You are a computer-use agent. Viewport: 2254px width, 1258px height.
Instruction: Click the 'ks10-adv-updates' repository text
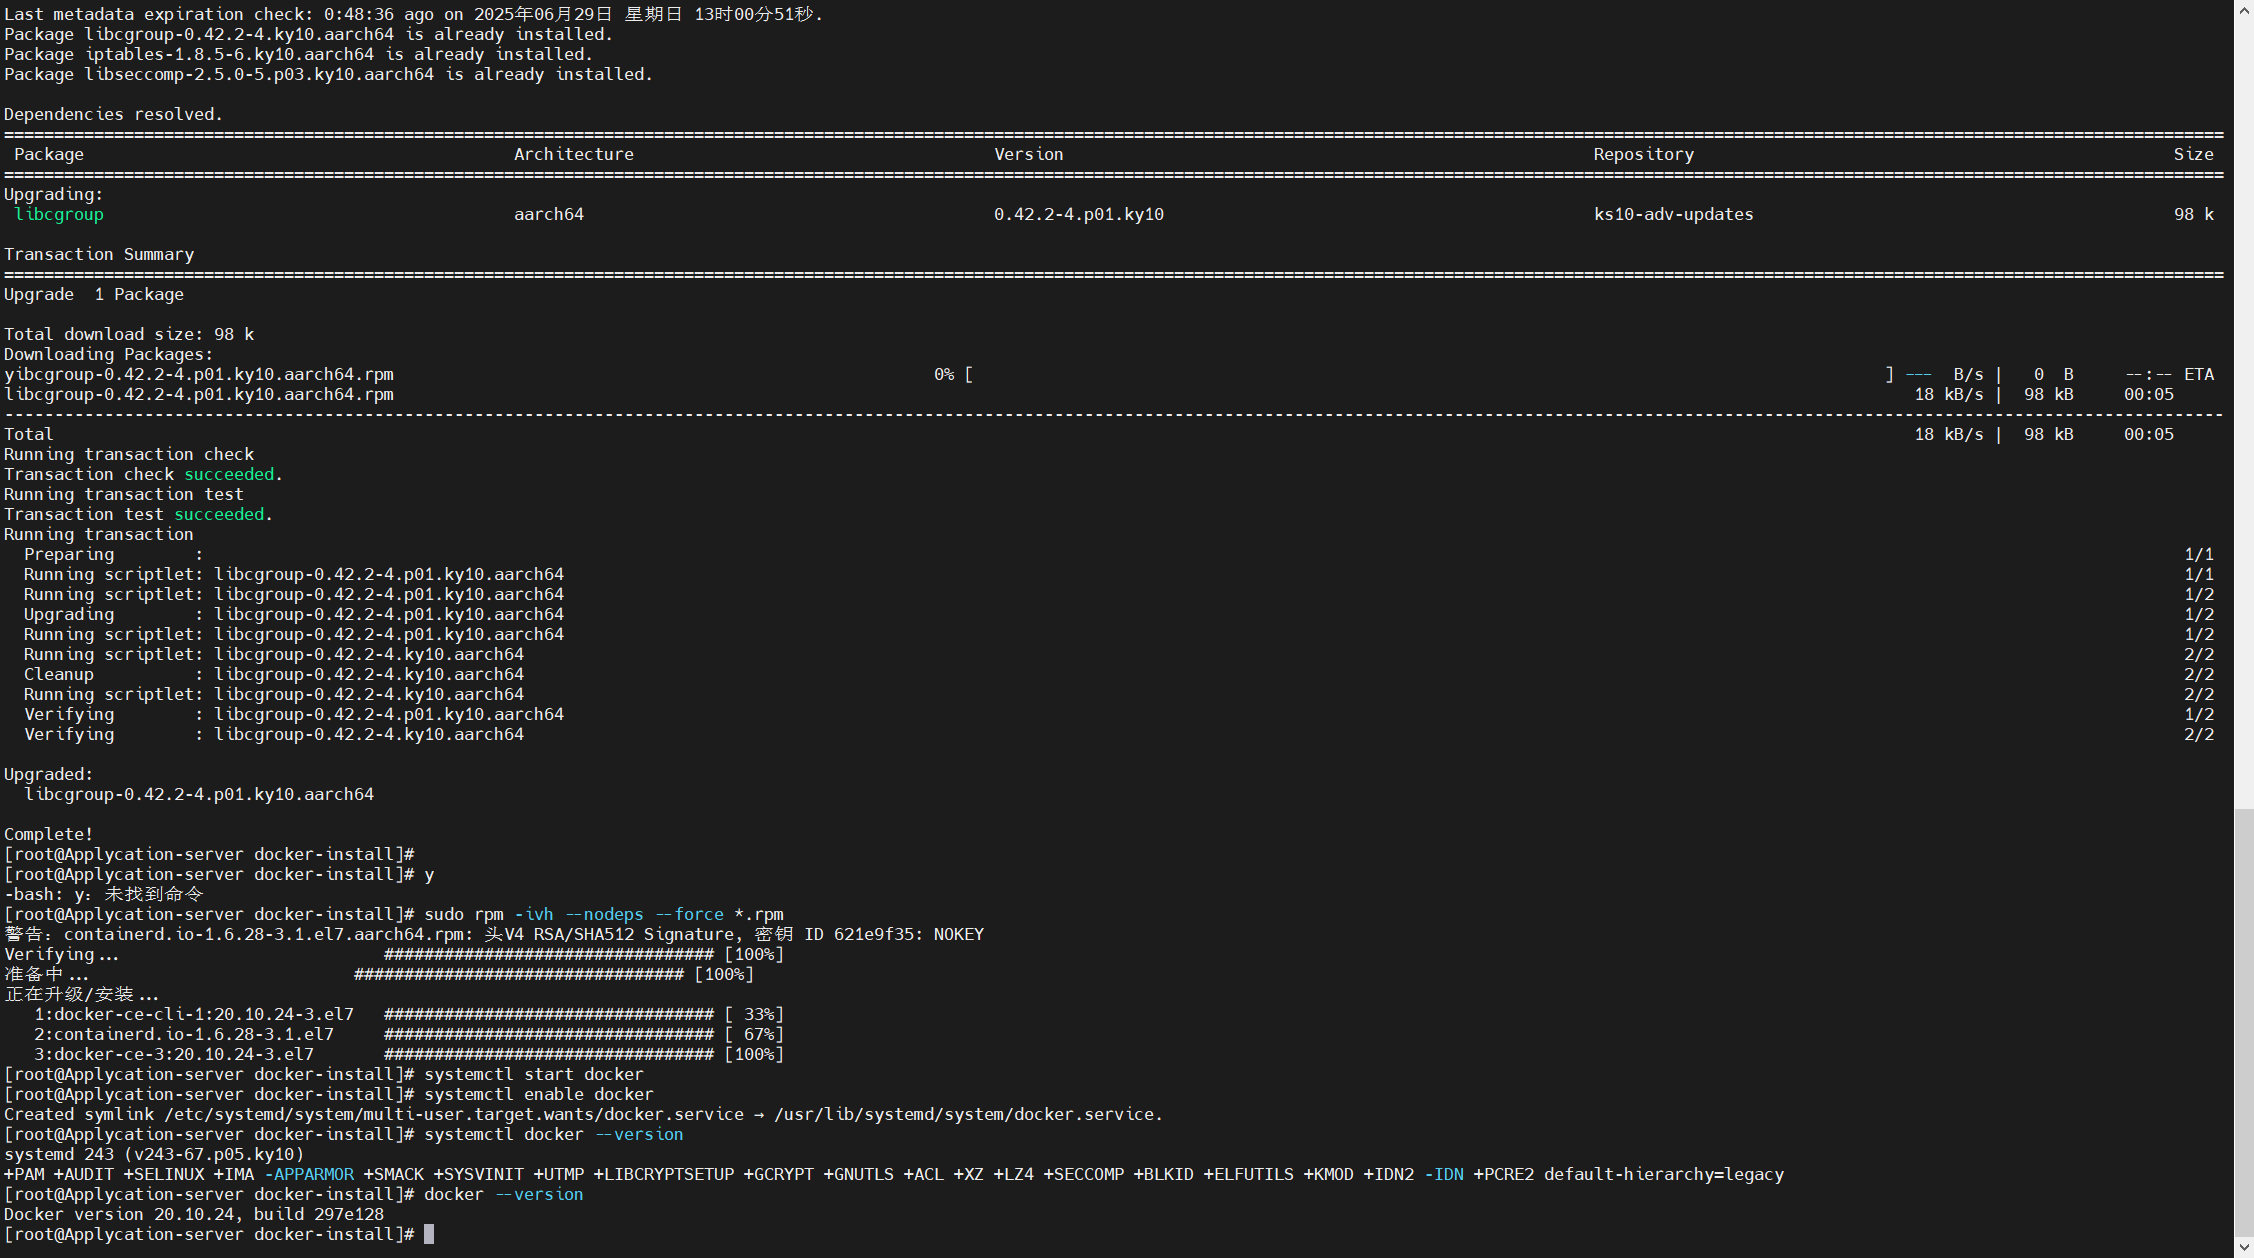coord(1673,214)
